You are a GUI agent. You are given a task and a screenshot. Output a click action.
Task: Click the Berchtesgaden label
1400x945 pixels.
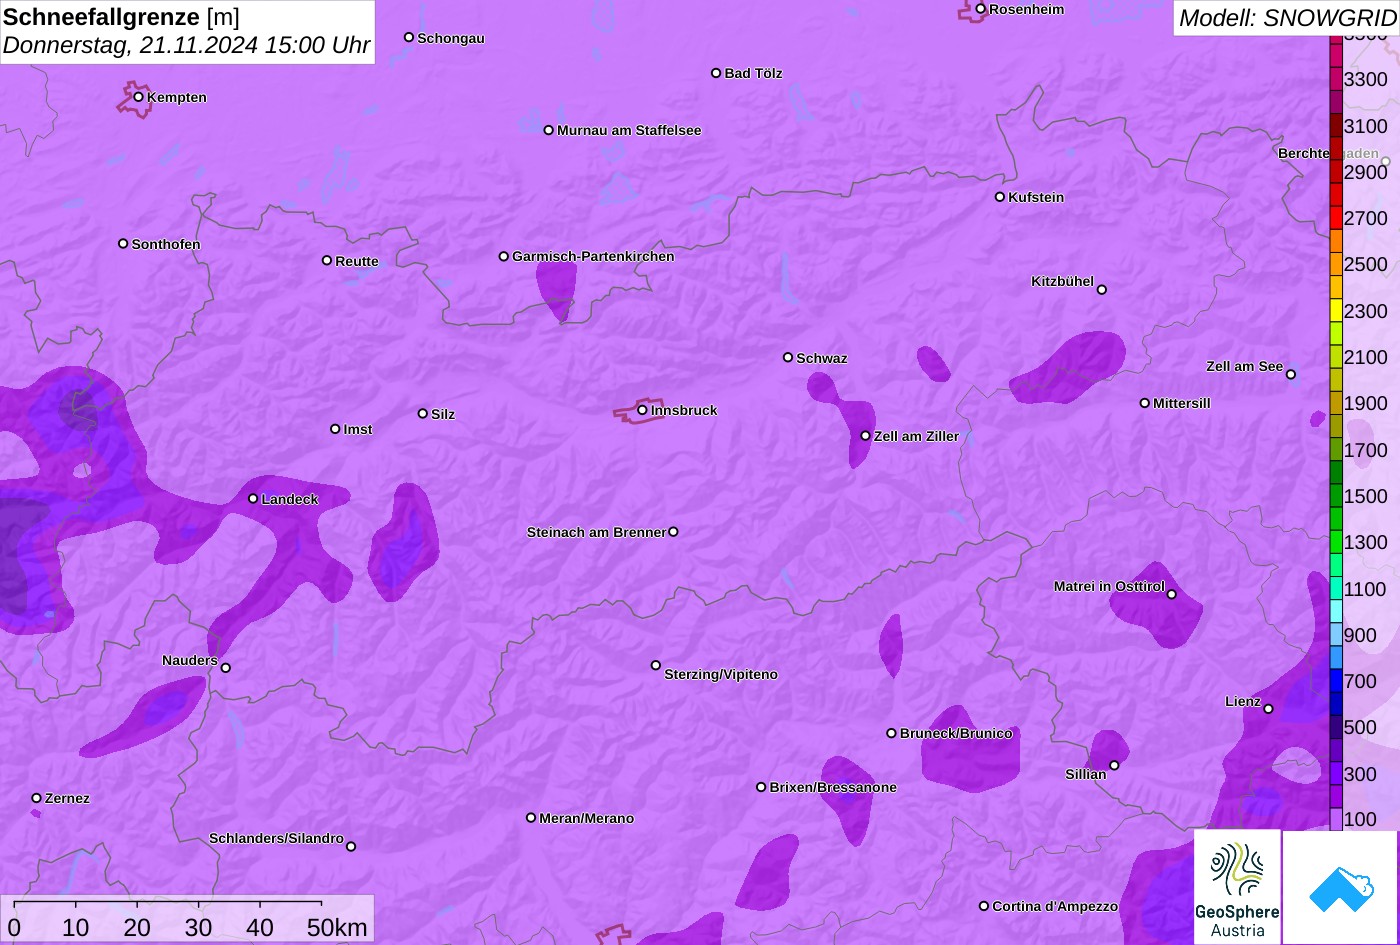(x=1328, y=153)
